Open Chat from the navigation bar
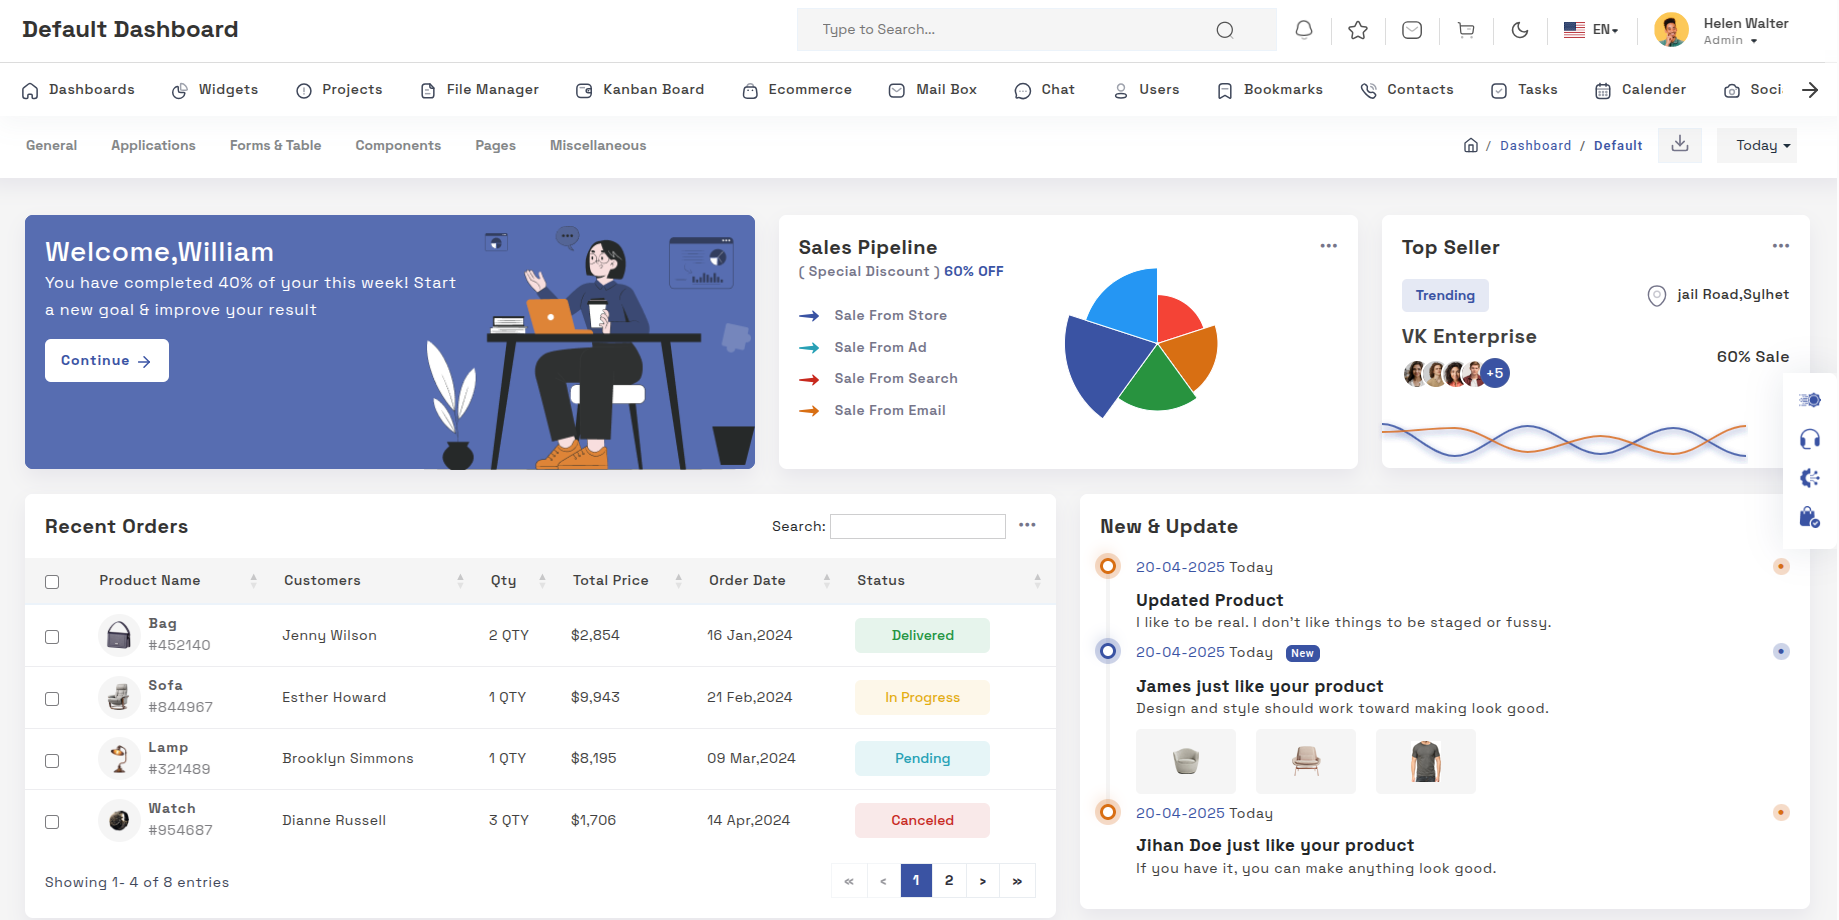The image size is (1839, 920). click(1045, 90)
